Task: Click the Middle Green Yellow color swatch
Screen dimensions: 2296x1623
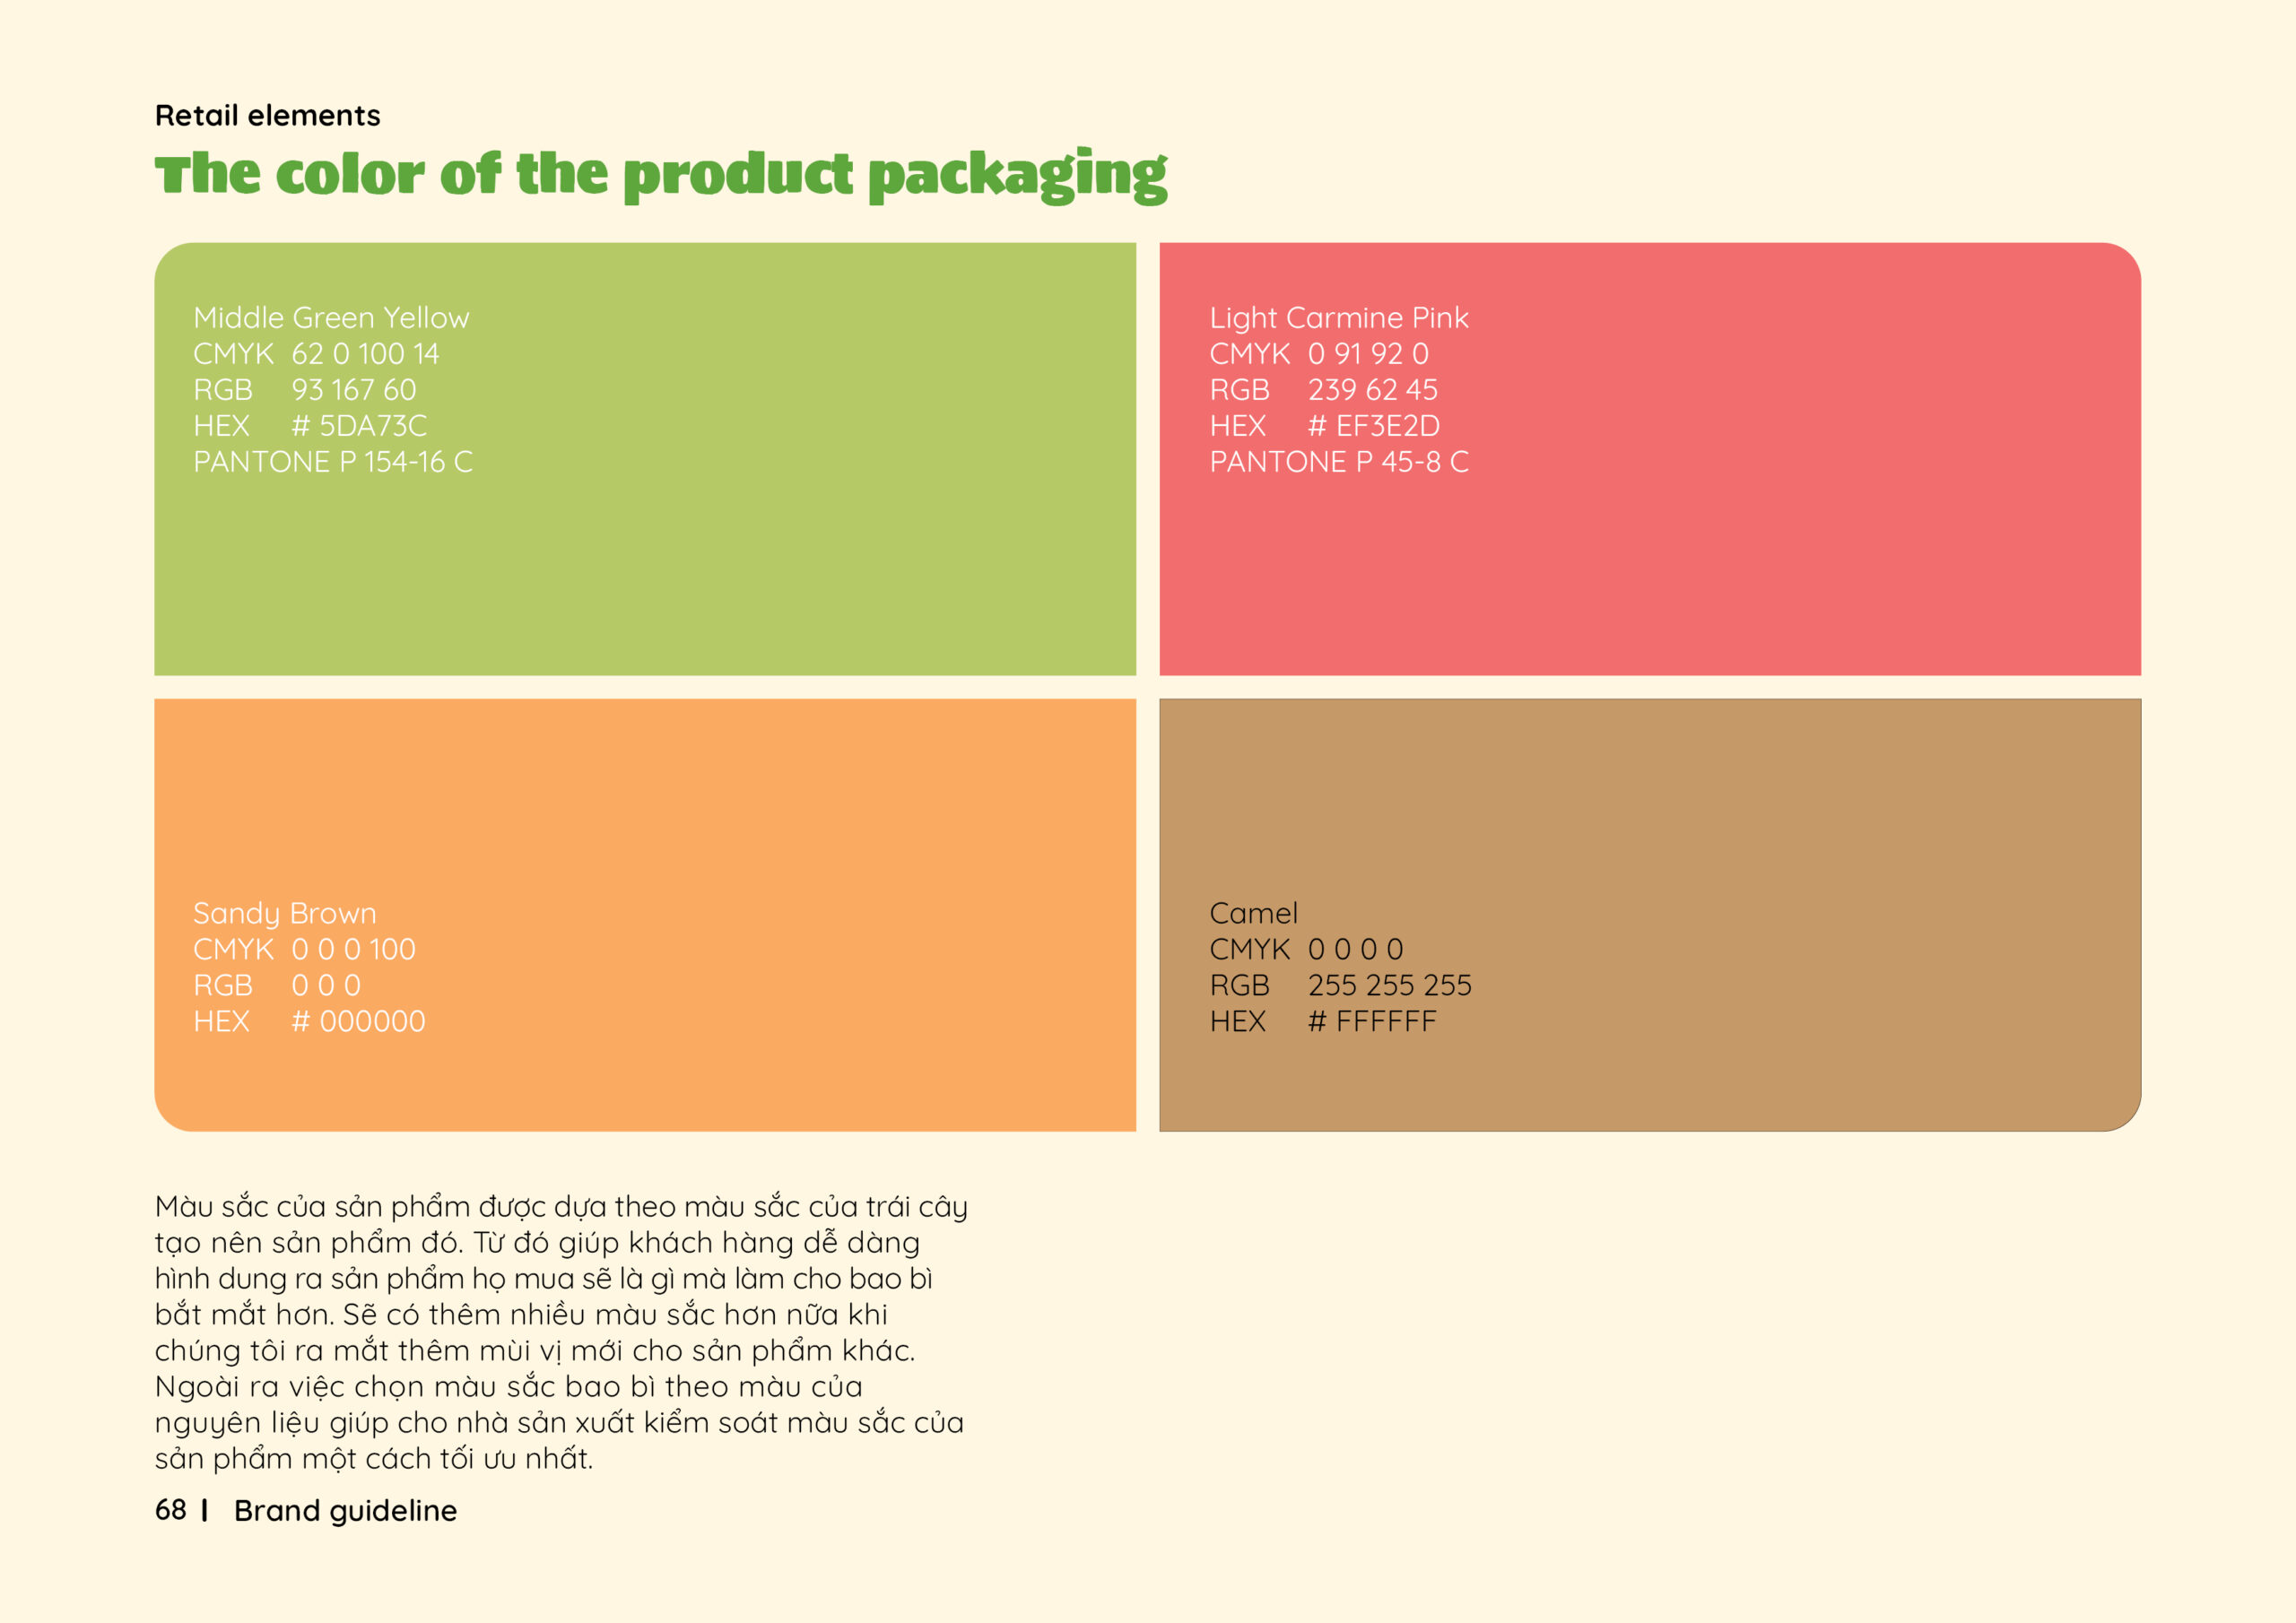Action: [x=645, y=459]
